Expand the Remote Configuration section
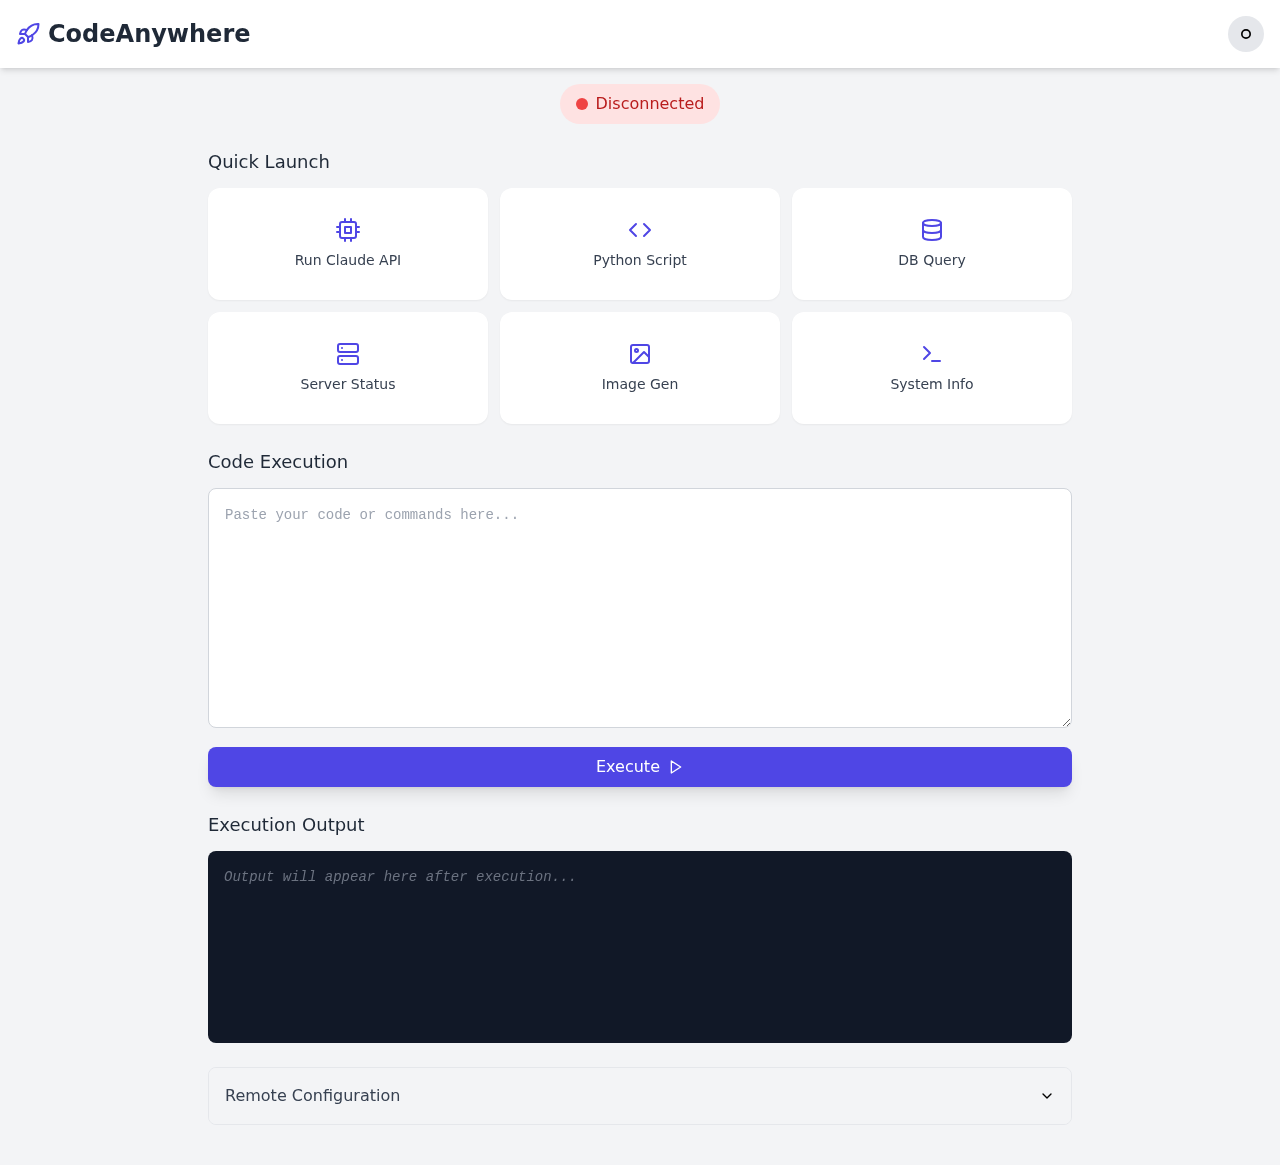 point(639,1095)
